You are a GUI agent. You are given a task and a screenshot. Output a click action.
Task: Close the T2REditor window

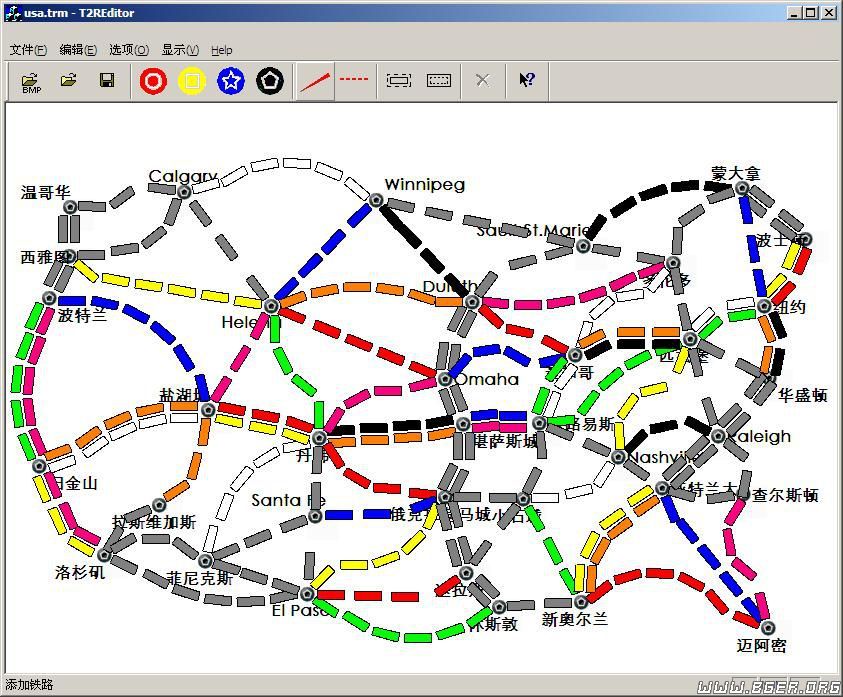click(x=830, y=13)
